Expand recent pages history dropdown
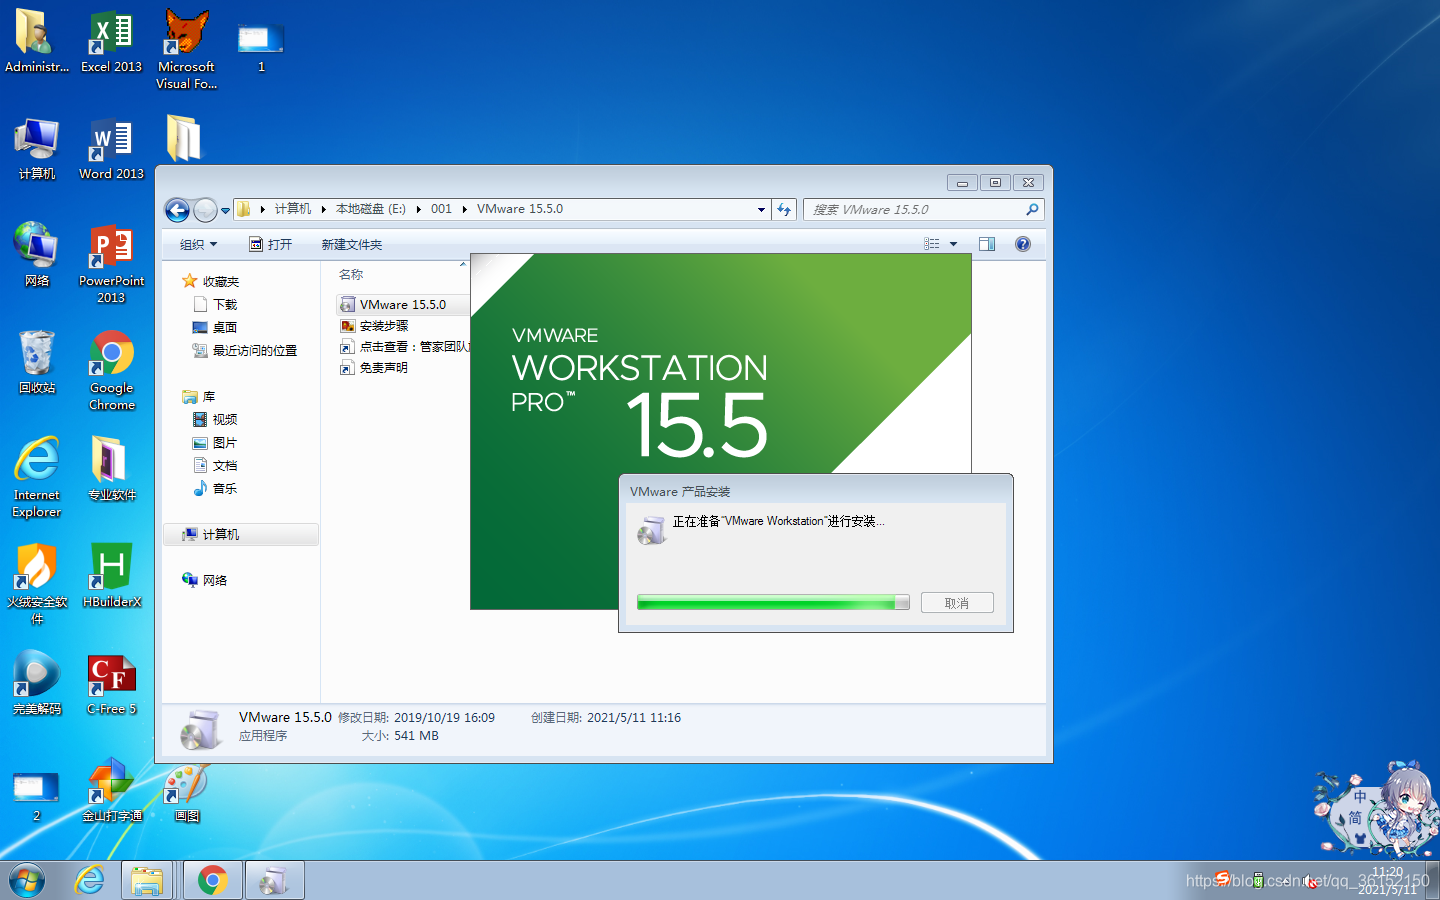The width and height of the screenshot is (1440, 900). pos(225,210)
